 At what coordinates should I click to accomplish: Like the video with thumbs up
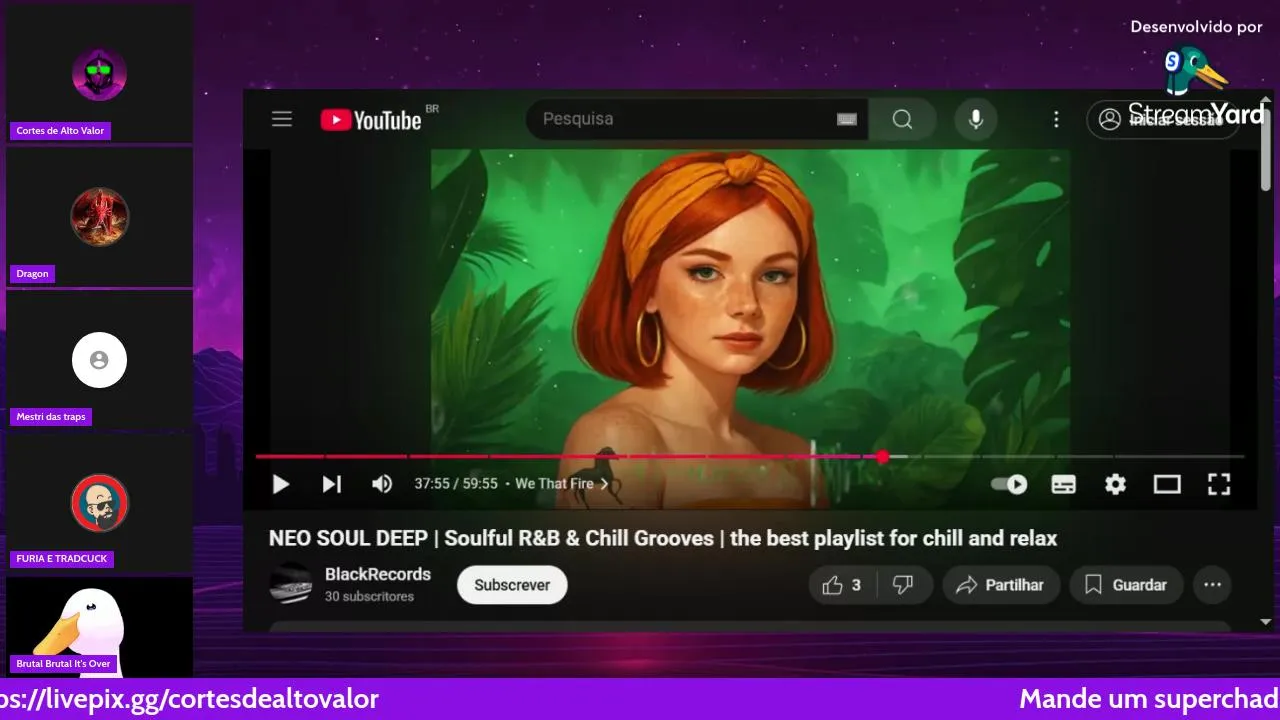click(842, 585)
